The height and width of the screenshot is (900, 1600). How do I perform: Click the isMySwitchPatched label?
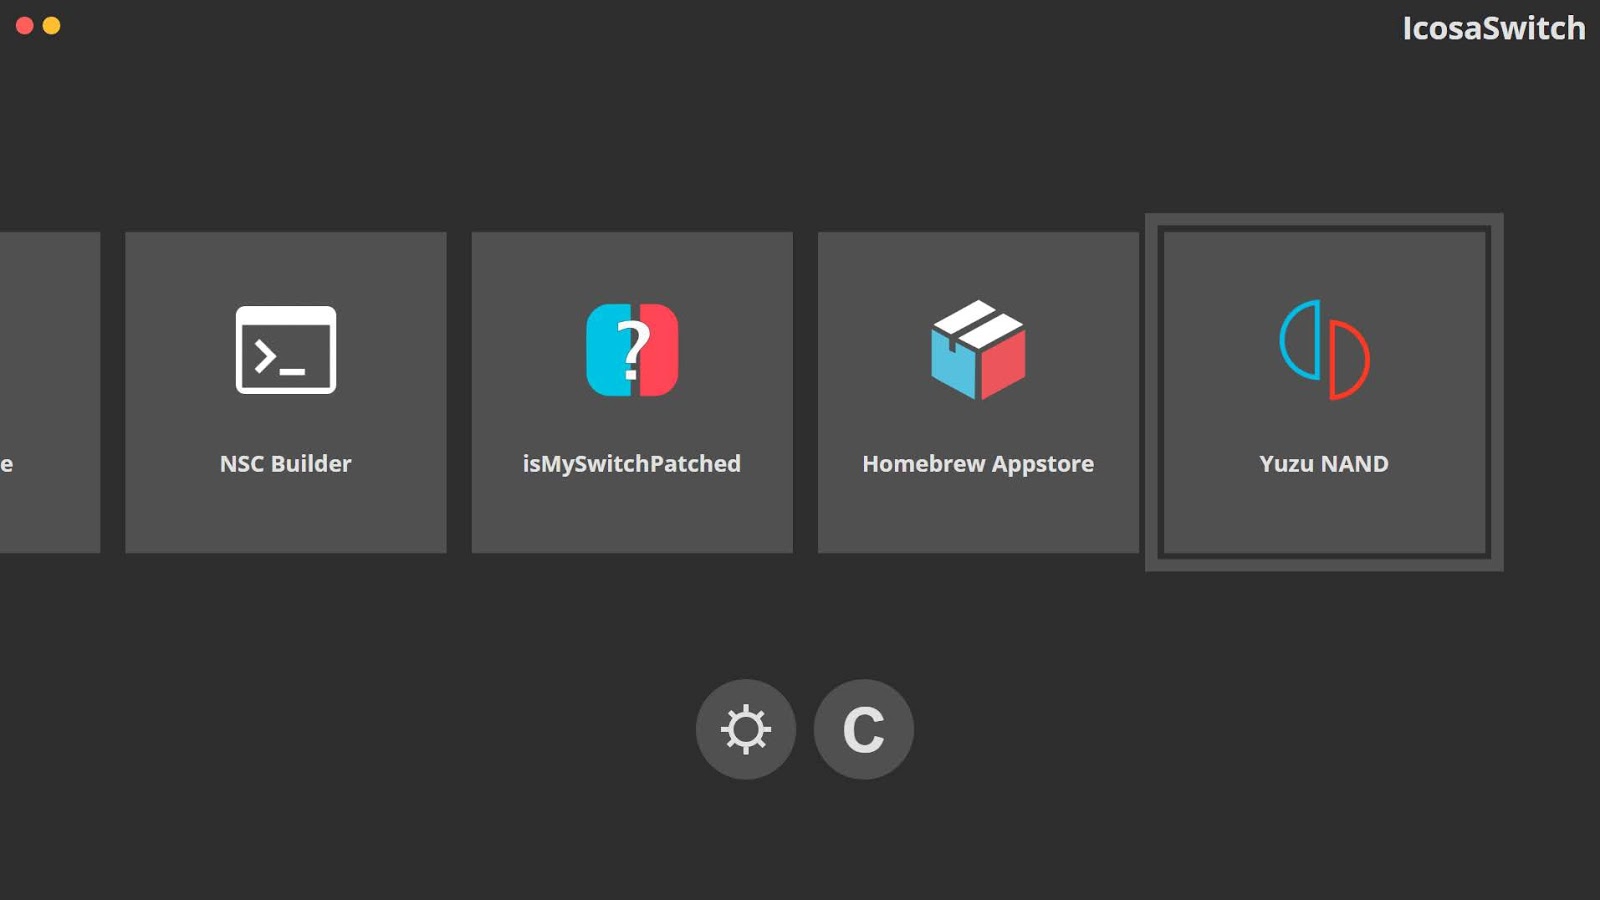point(632,464)
